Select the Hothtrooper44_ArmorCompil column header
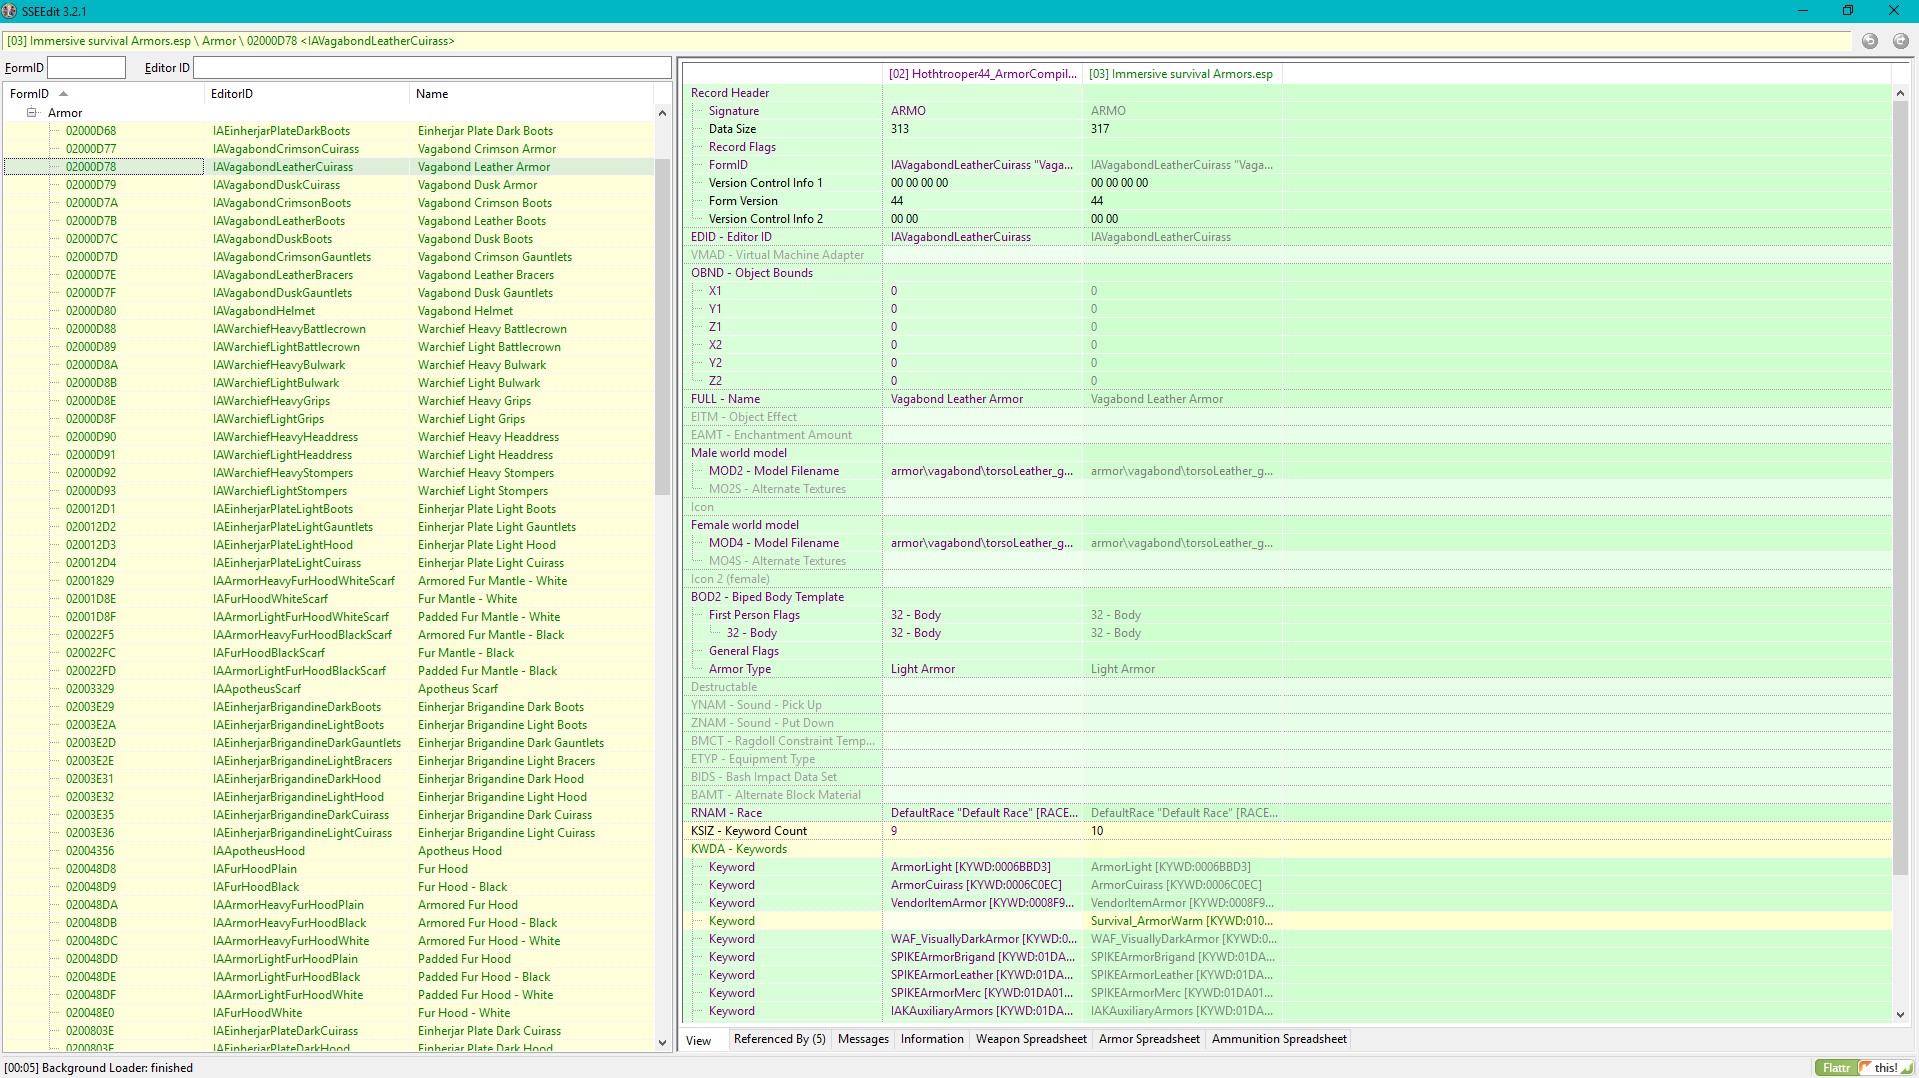The height and width of the screenshot is (1078, 1919). coord(982,74)
